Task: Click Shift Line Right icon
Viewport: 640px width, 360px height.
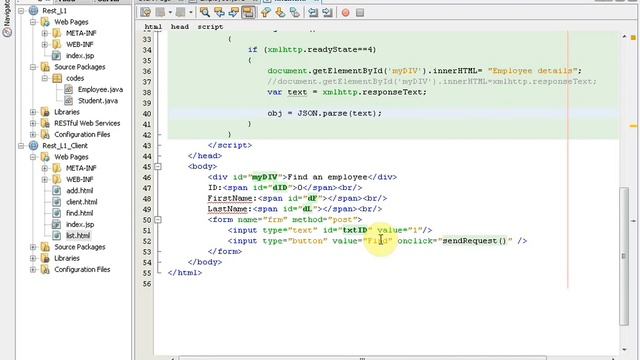Action: click(327, 13)
